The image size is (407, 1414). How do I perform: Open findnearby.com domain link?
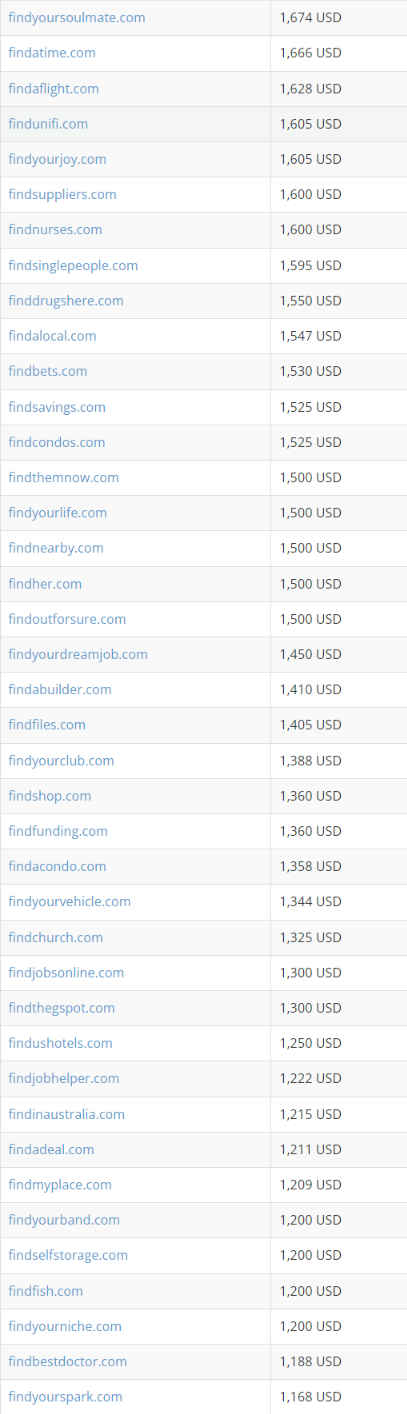[x=55, y=548]
